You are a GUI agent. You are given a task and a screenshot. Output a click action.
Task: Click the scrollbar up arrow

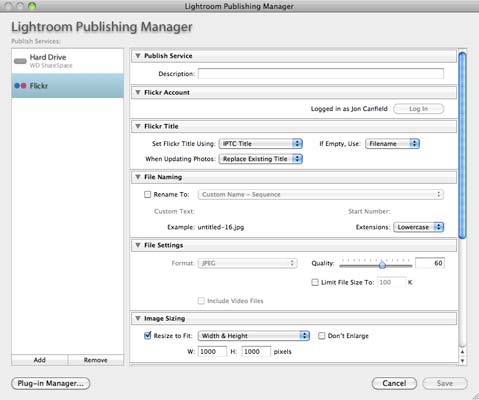coord(462,352)
